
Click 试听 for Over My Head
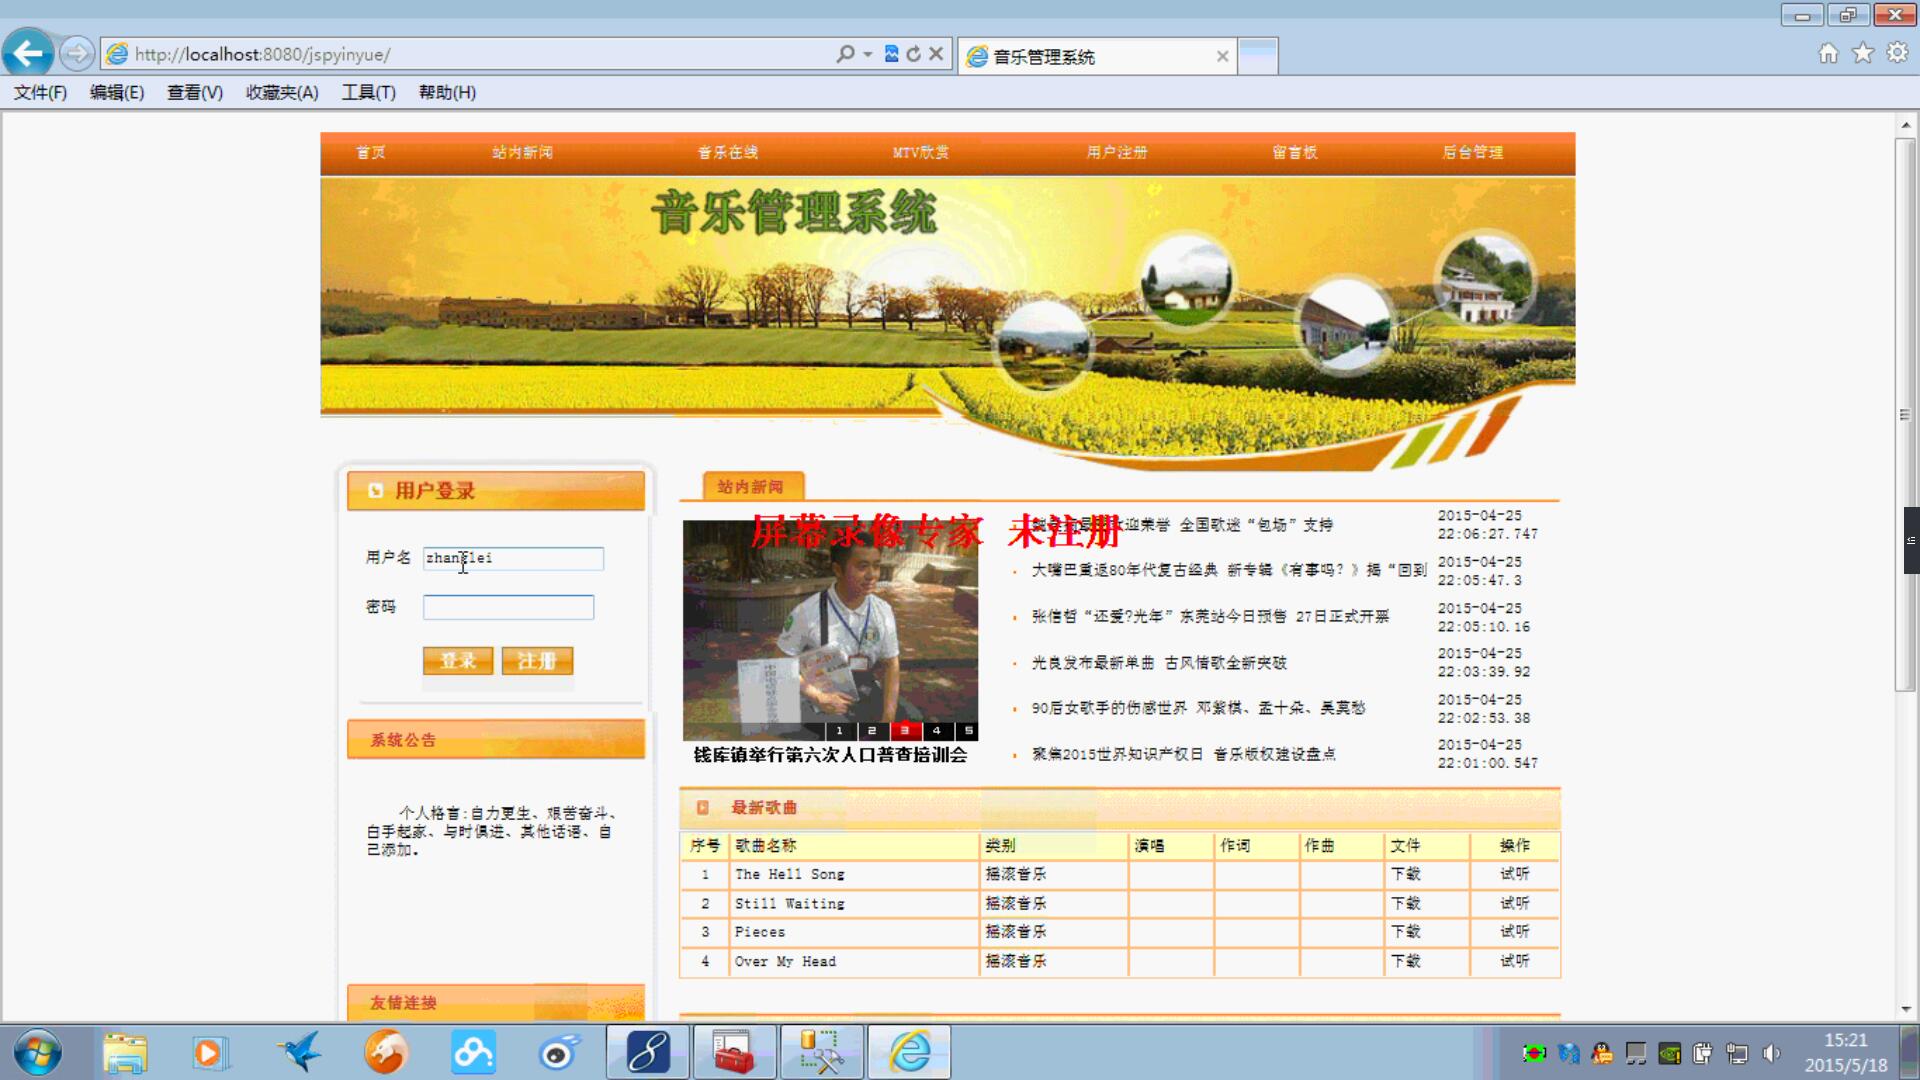[1515, 961]
